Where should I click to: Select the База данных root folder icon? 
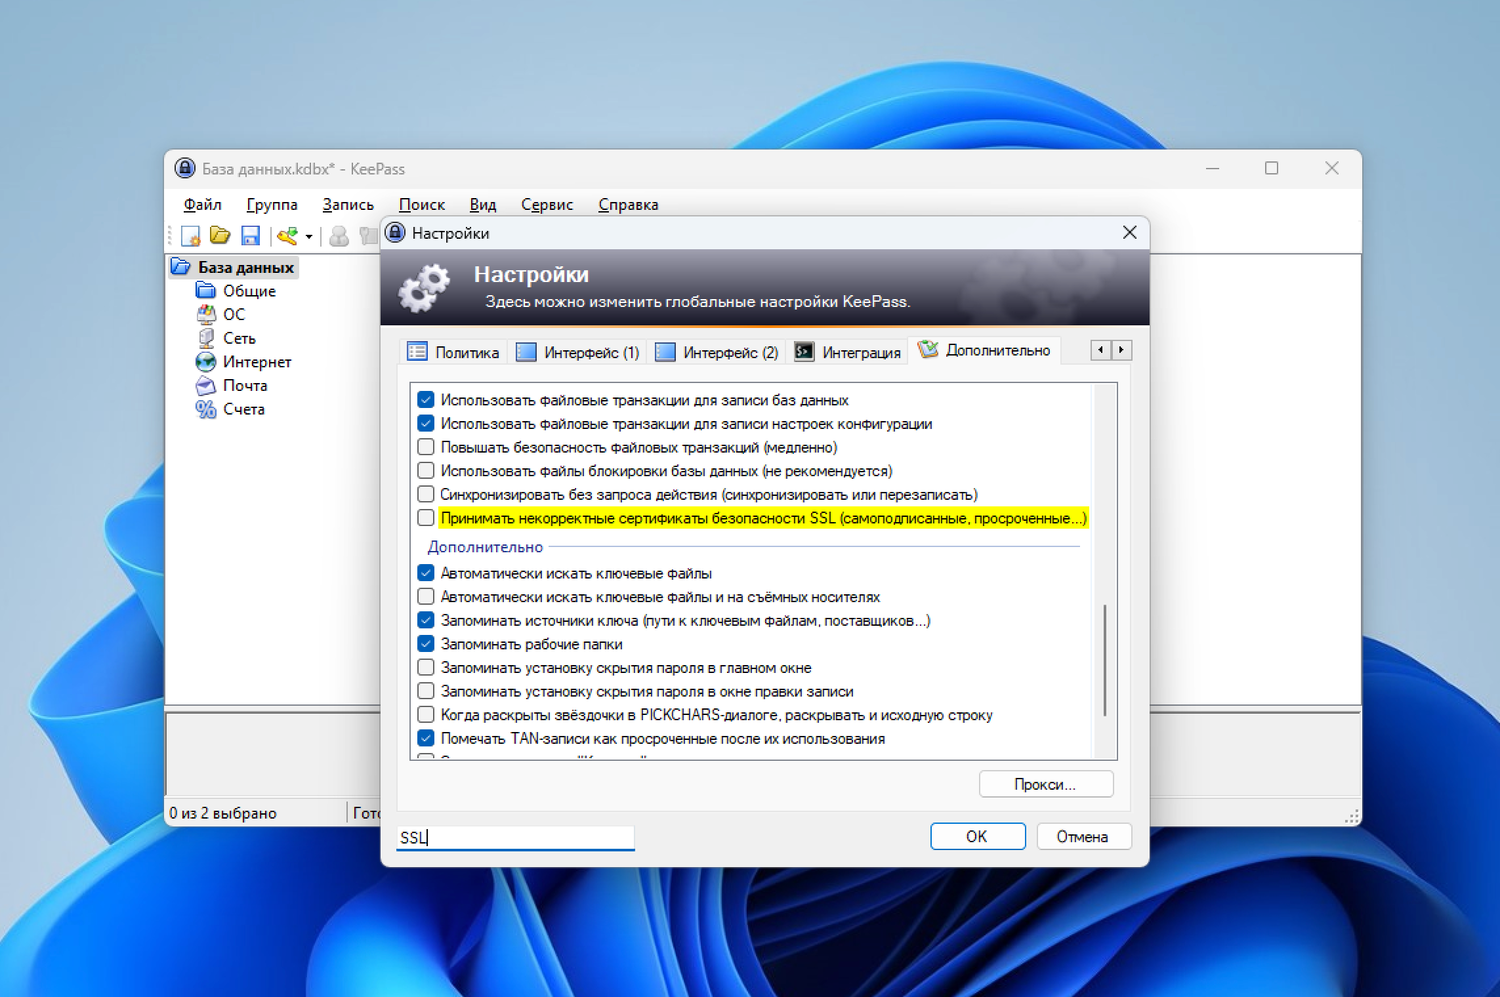[181, 267]
